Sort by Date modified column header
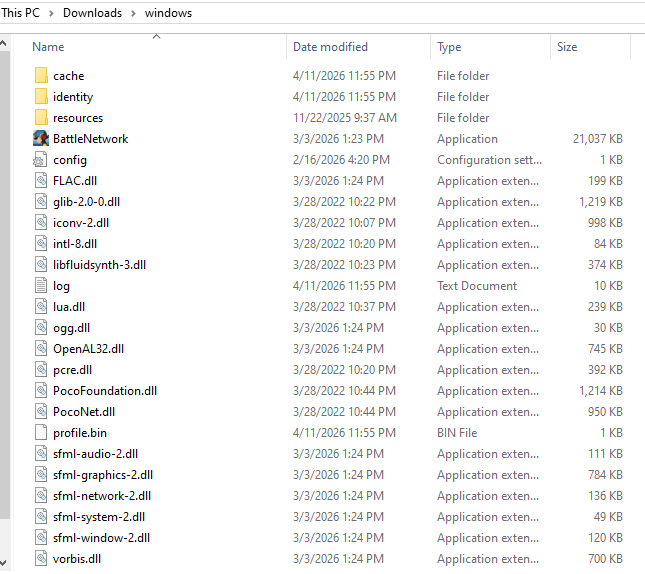 click(330, 47)
